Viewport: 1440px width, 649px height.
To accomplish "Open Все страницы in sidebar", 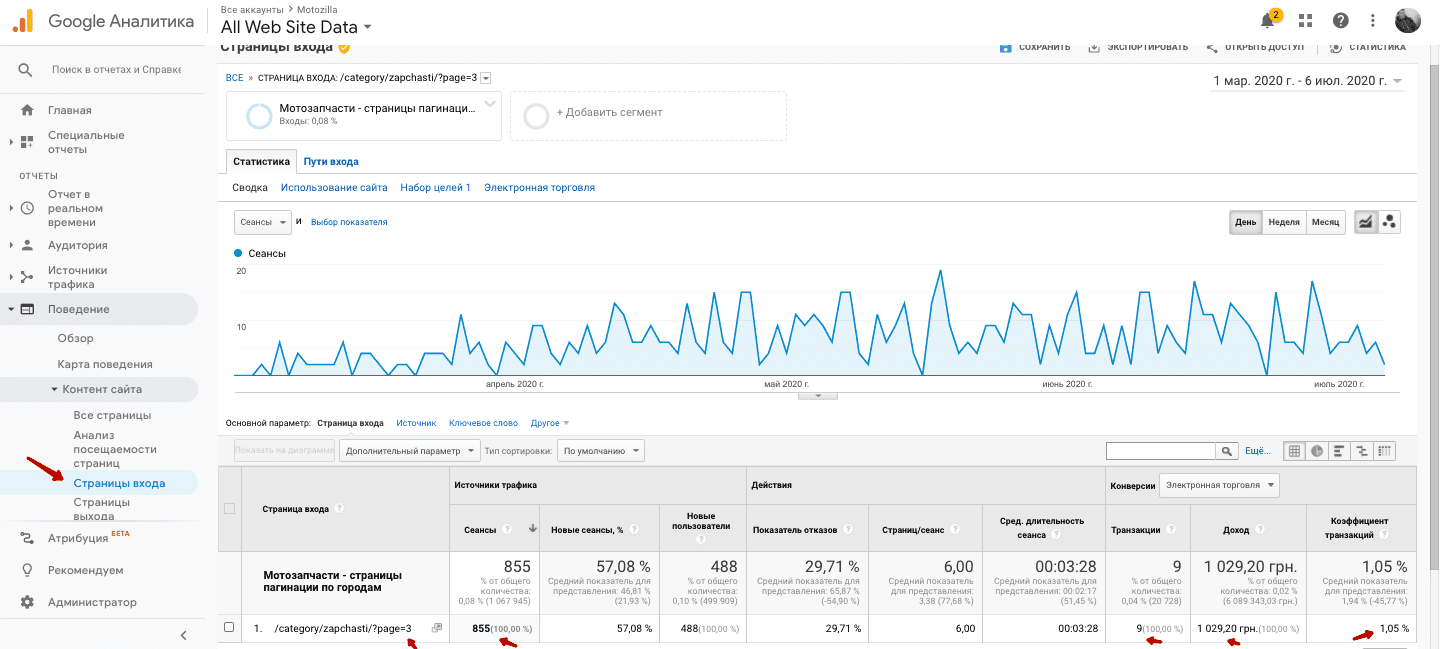I will point(112,415).
